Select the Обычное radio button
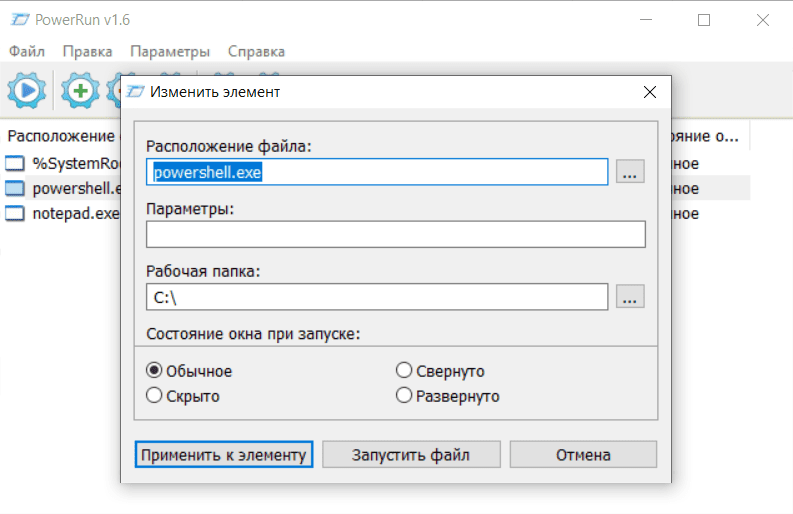The width and height of the screenshot is (793, 514). 154,371
